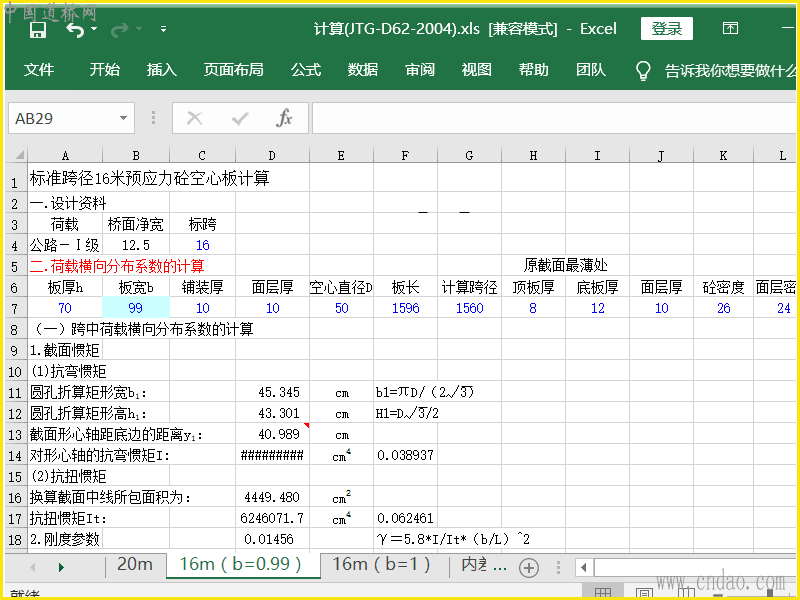Image resolution: width=800 pixels, height=600 pixels.
Task: Switch to the 开始 ribbon tab
Action: pos(105,69)
